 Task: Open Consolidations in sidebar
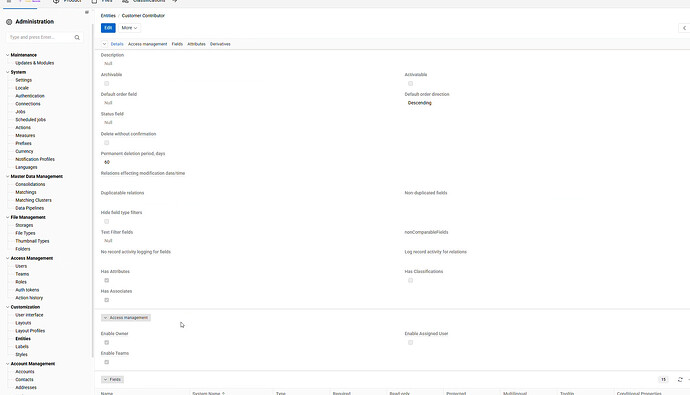tap(30, 184)
